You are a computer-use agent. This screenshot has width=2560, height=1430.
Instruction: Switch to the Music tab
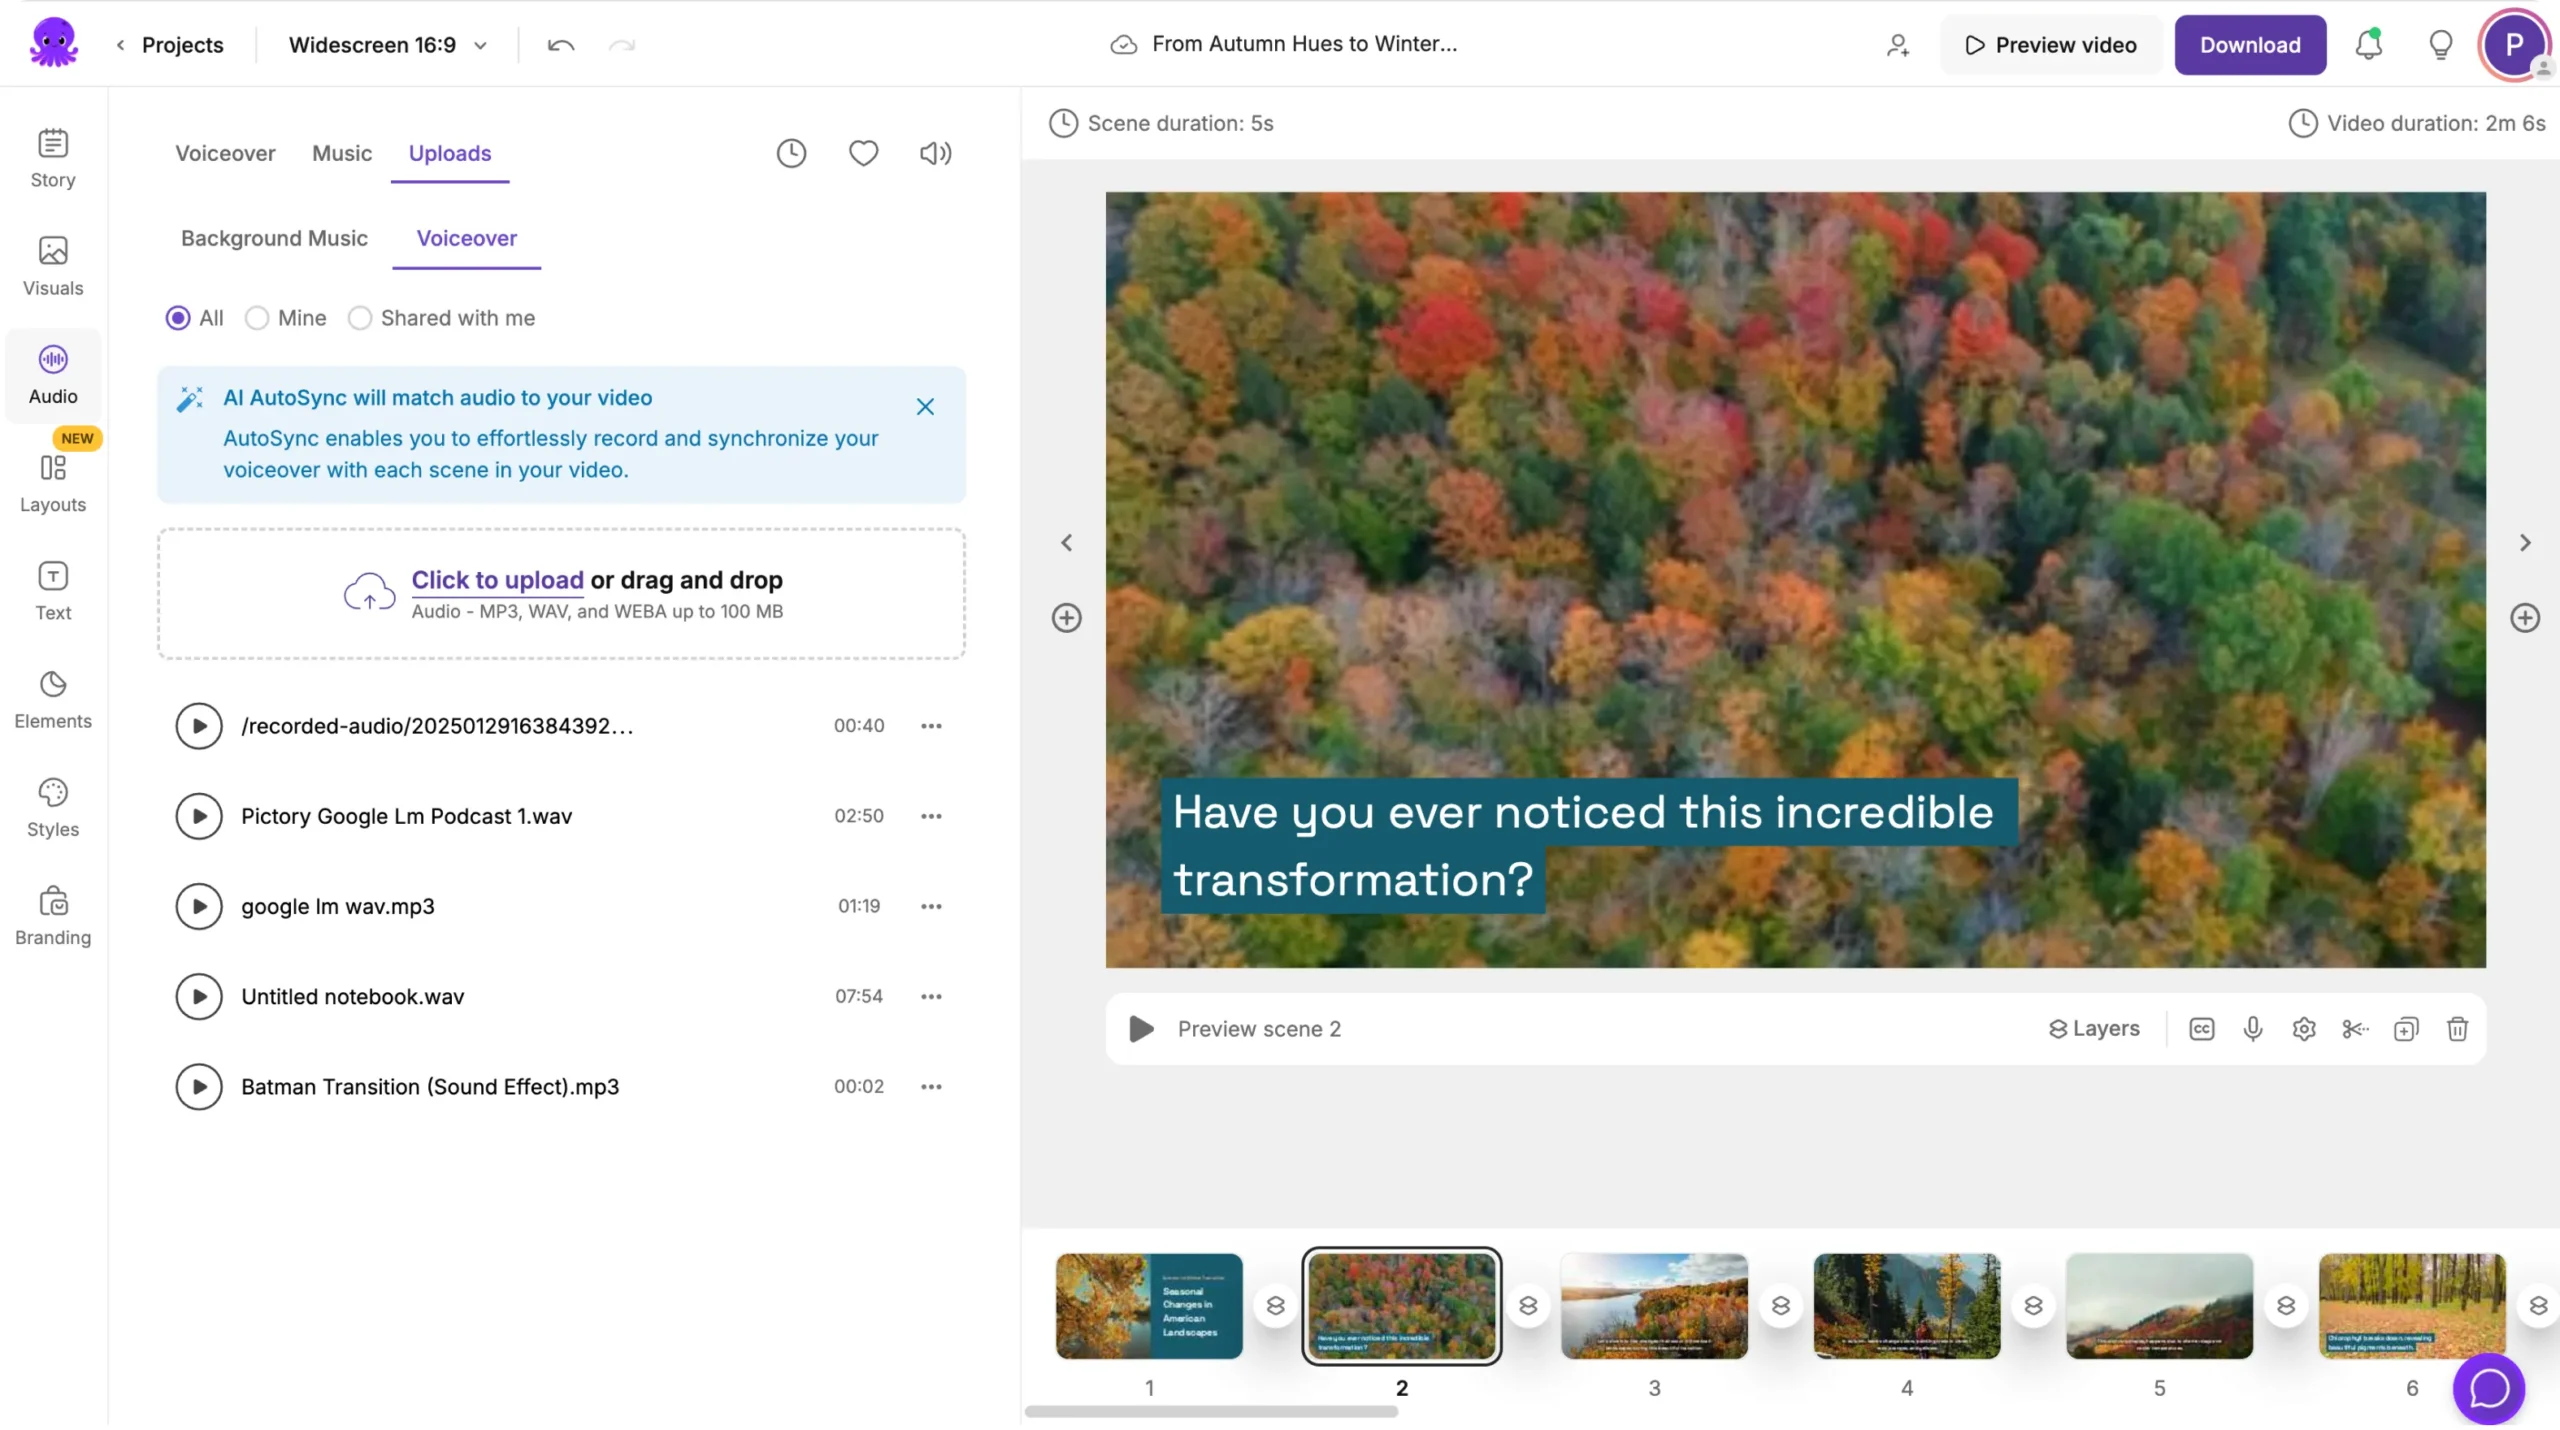(x=342, y=153)
